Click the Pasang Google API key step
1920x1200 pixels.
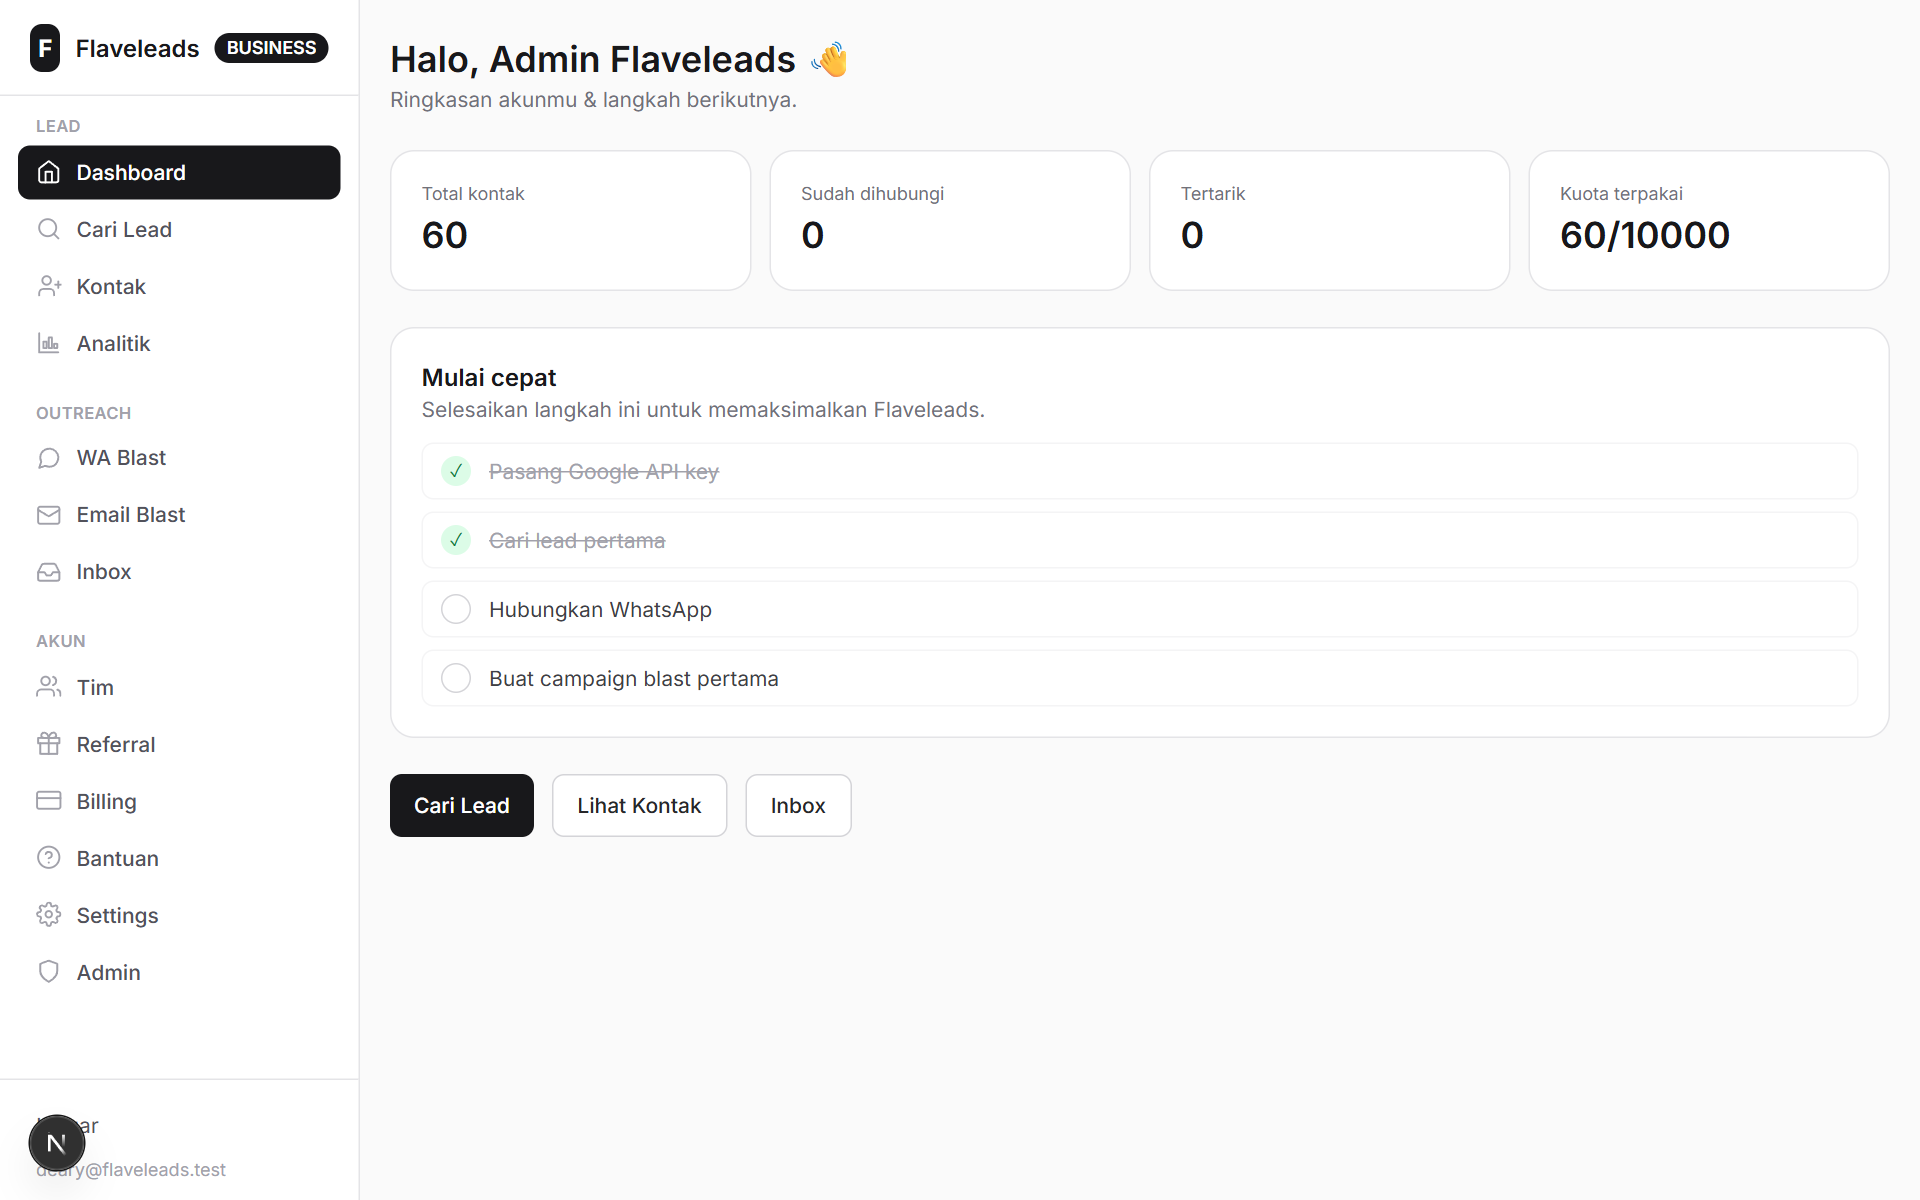[x=1139, y=471]
